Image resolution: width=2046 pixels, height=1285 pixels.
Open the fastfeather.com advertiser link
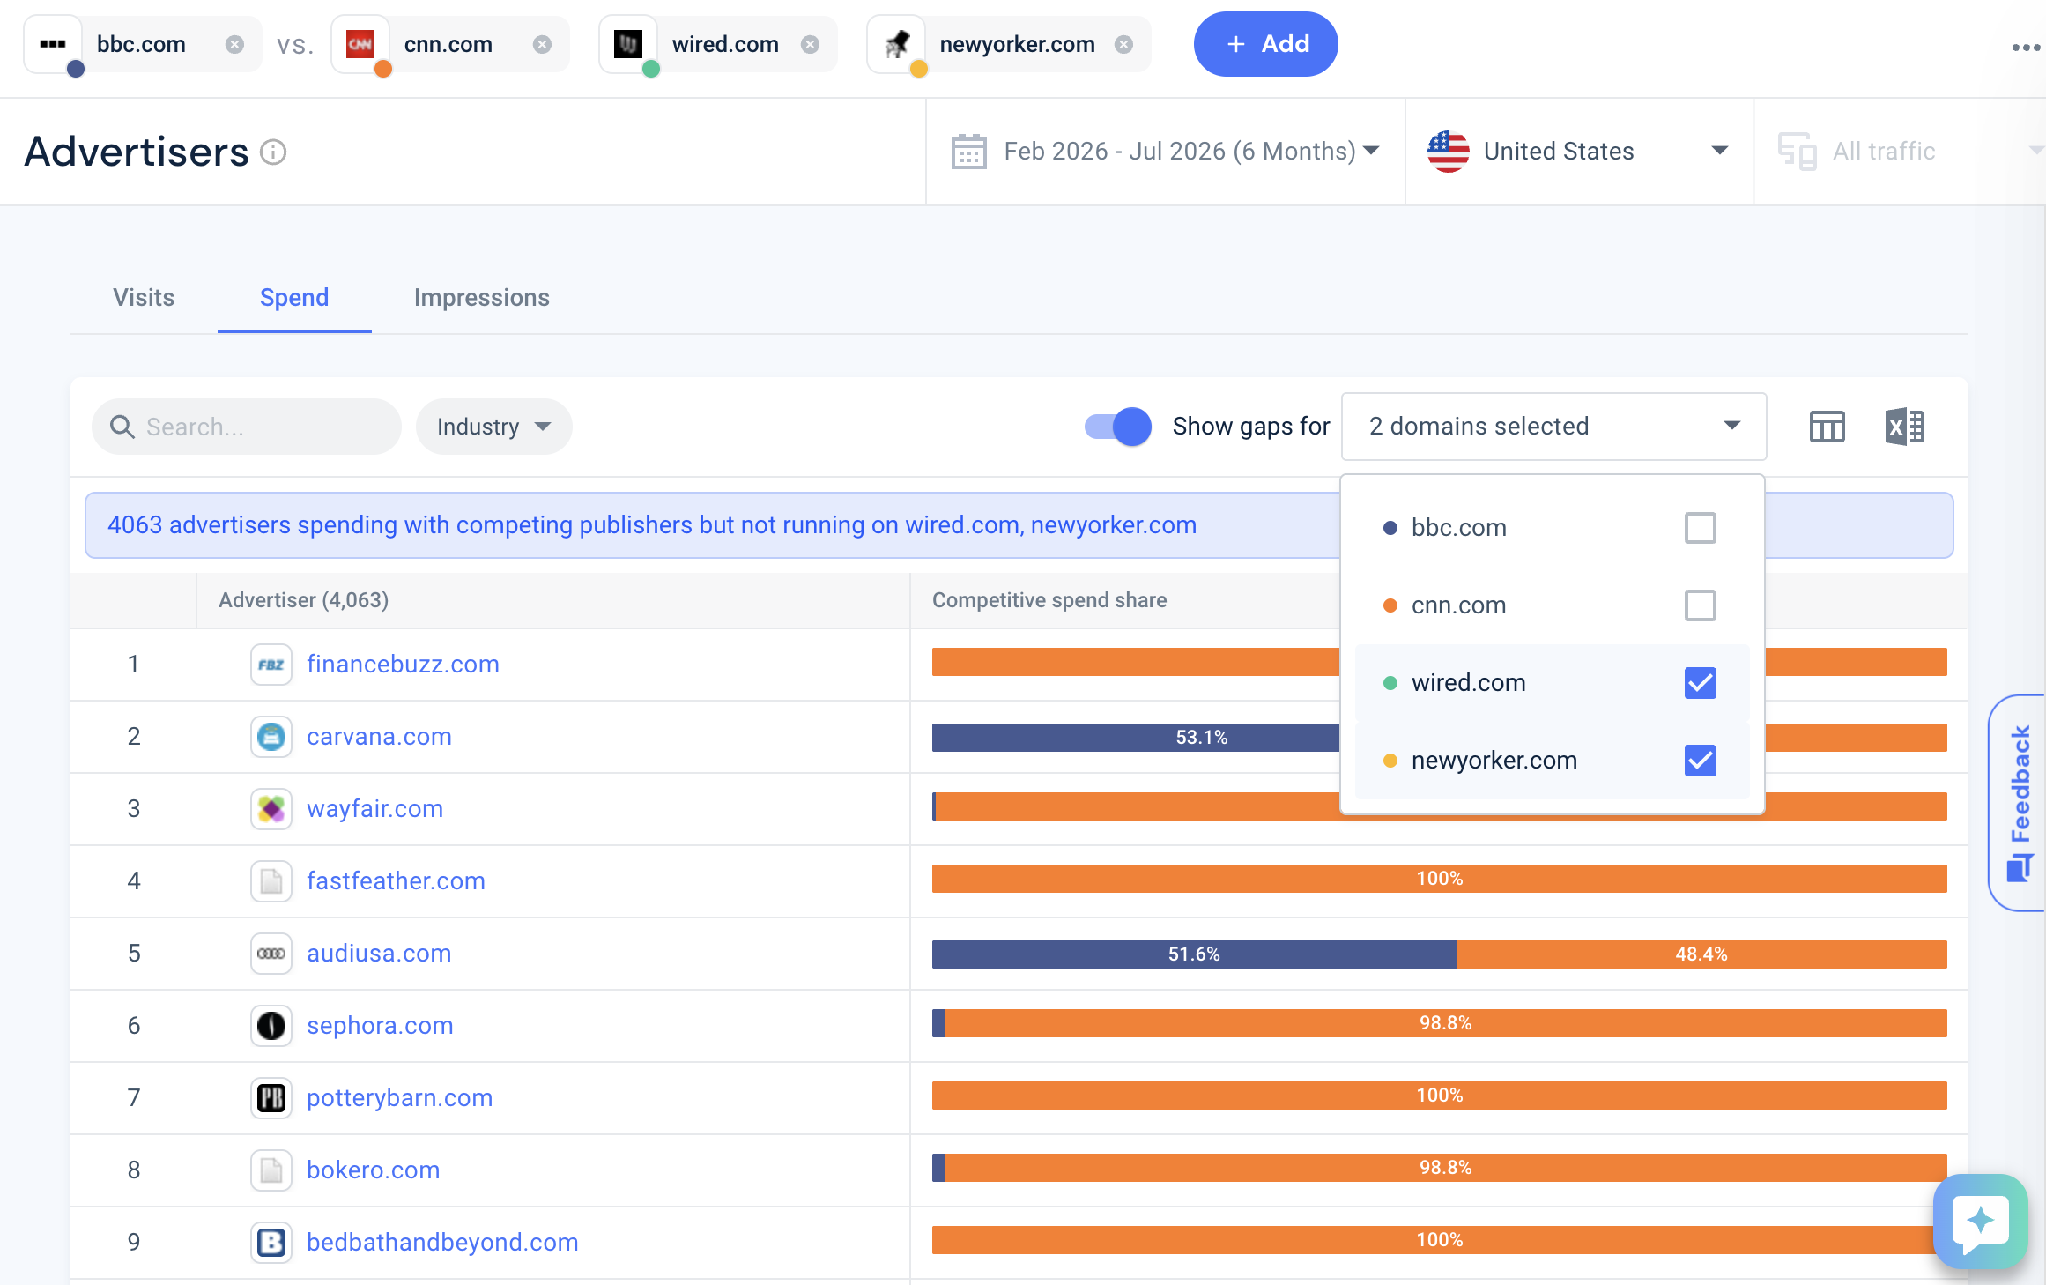[396, 881]
